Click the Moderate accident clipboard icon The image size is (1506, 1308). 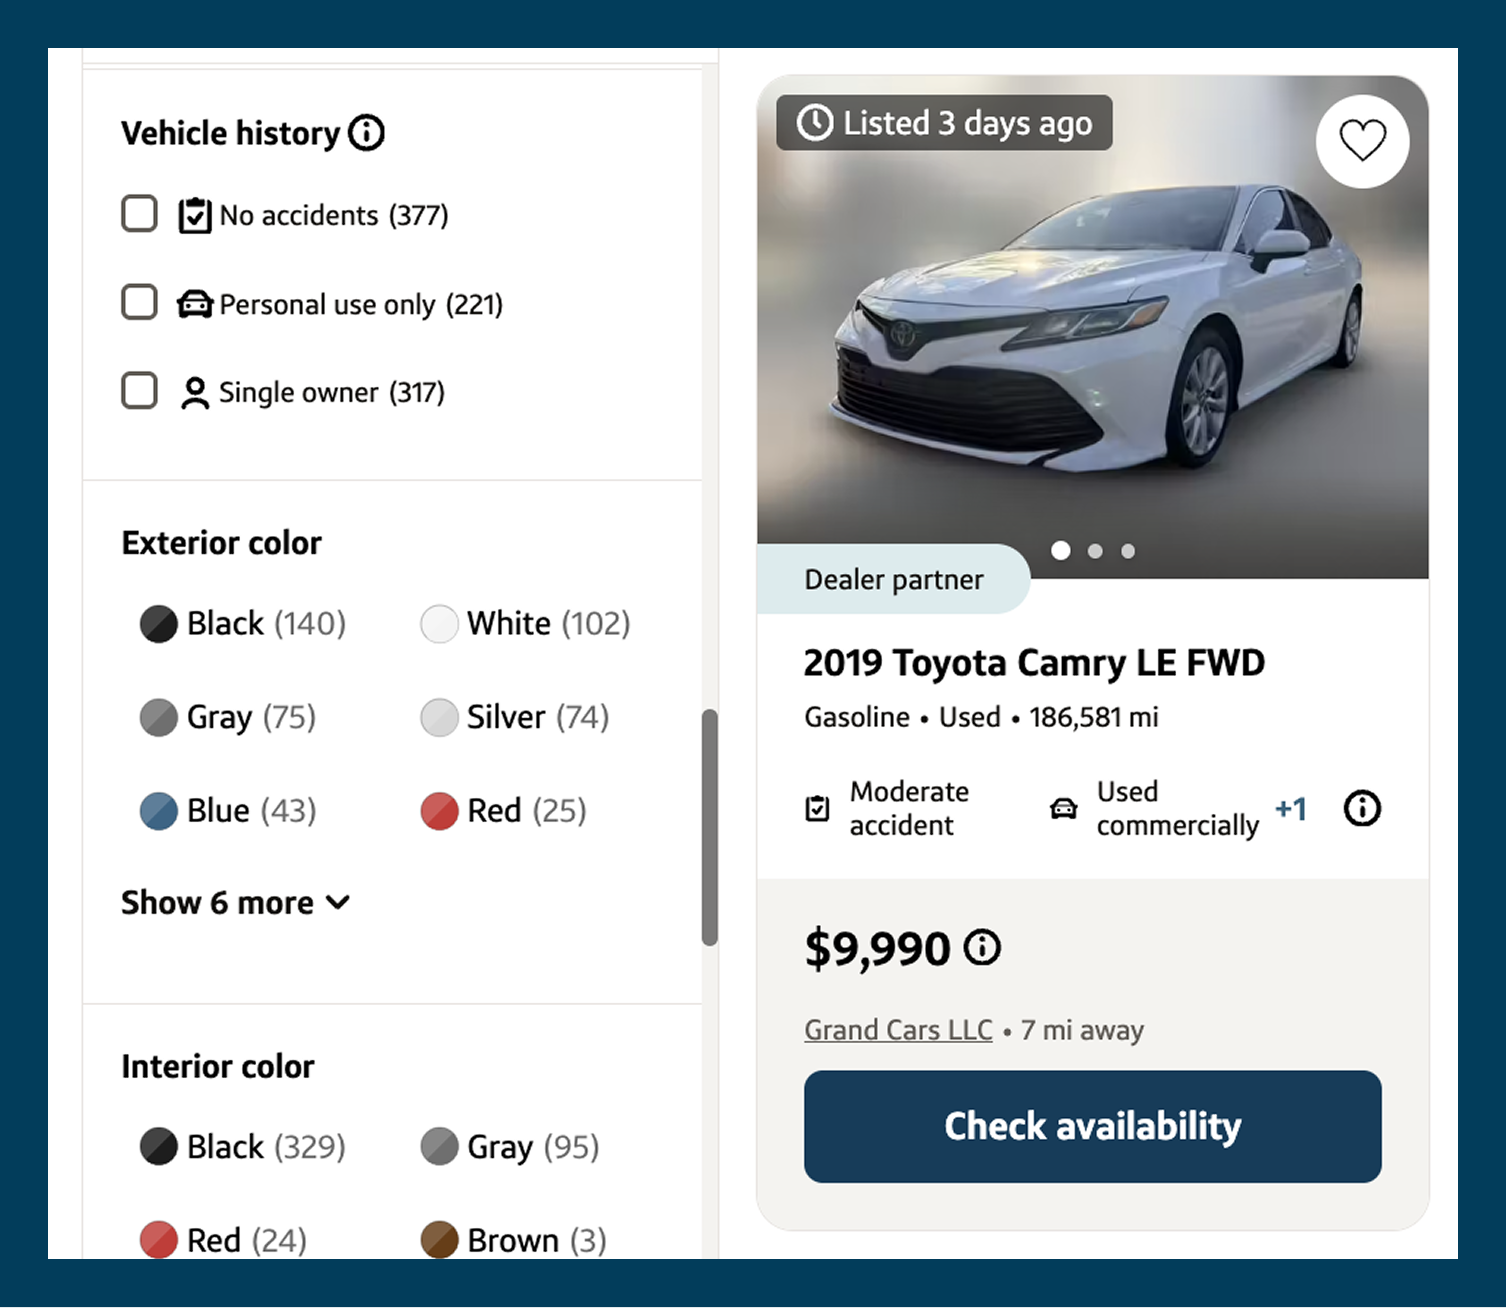818,808
